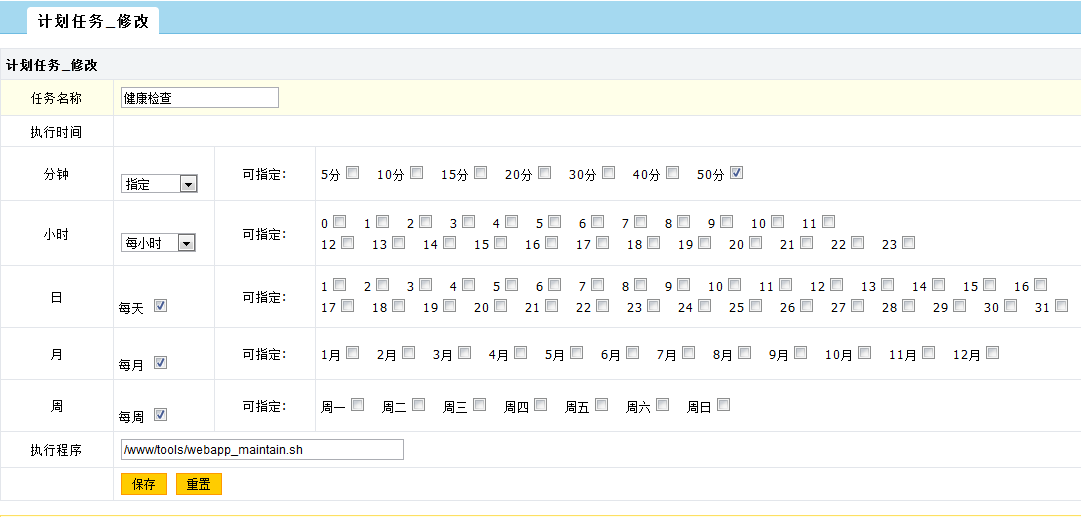Viewport: 1081px width, 517px height.
Task: Open the 小时 每小时 dropdown
Action: pyautogui.click(x=157, y=243)
